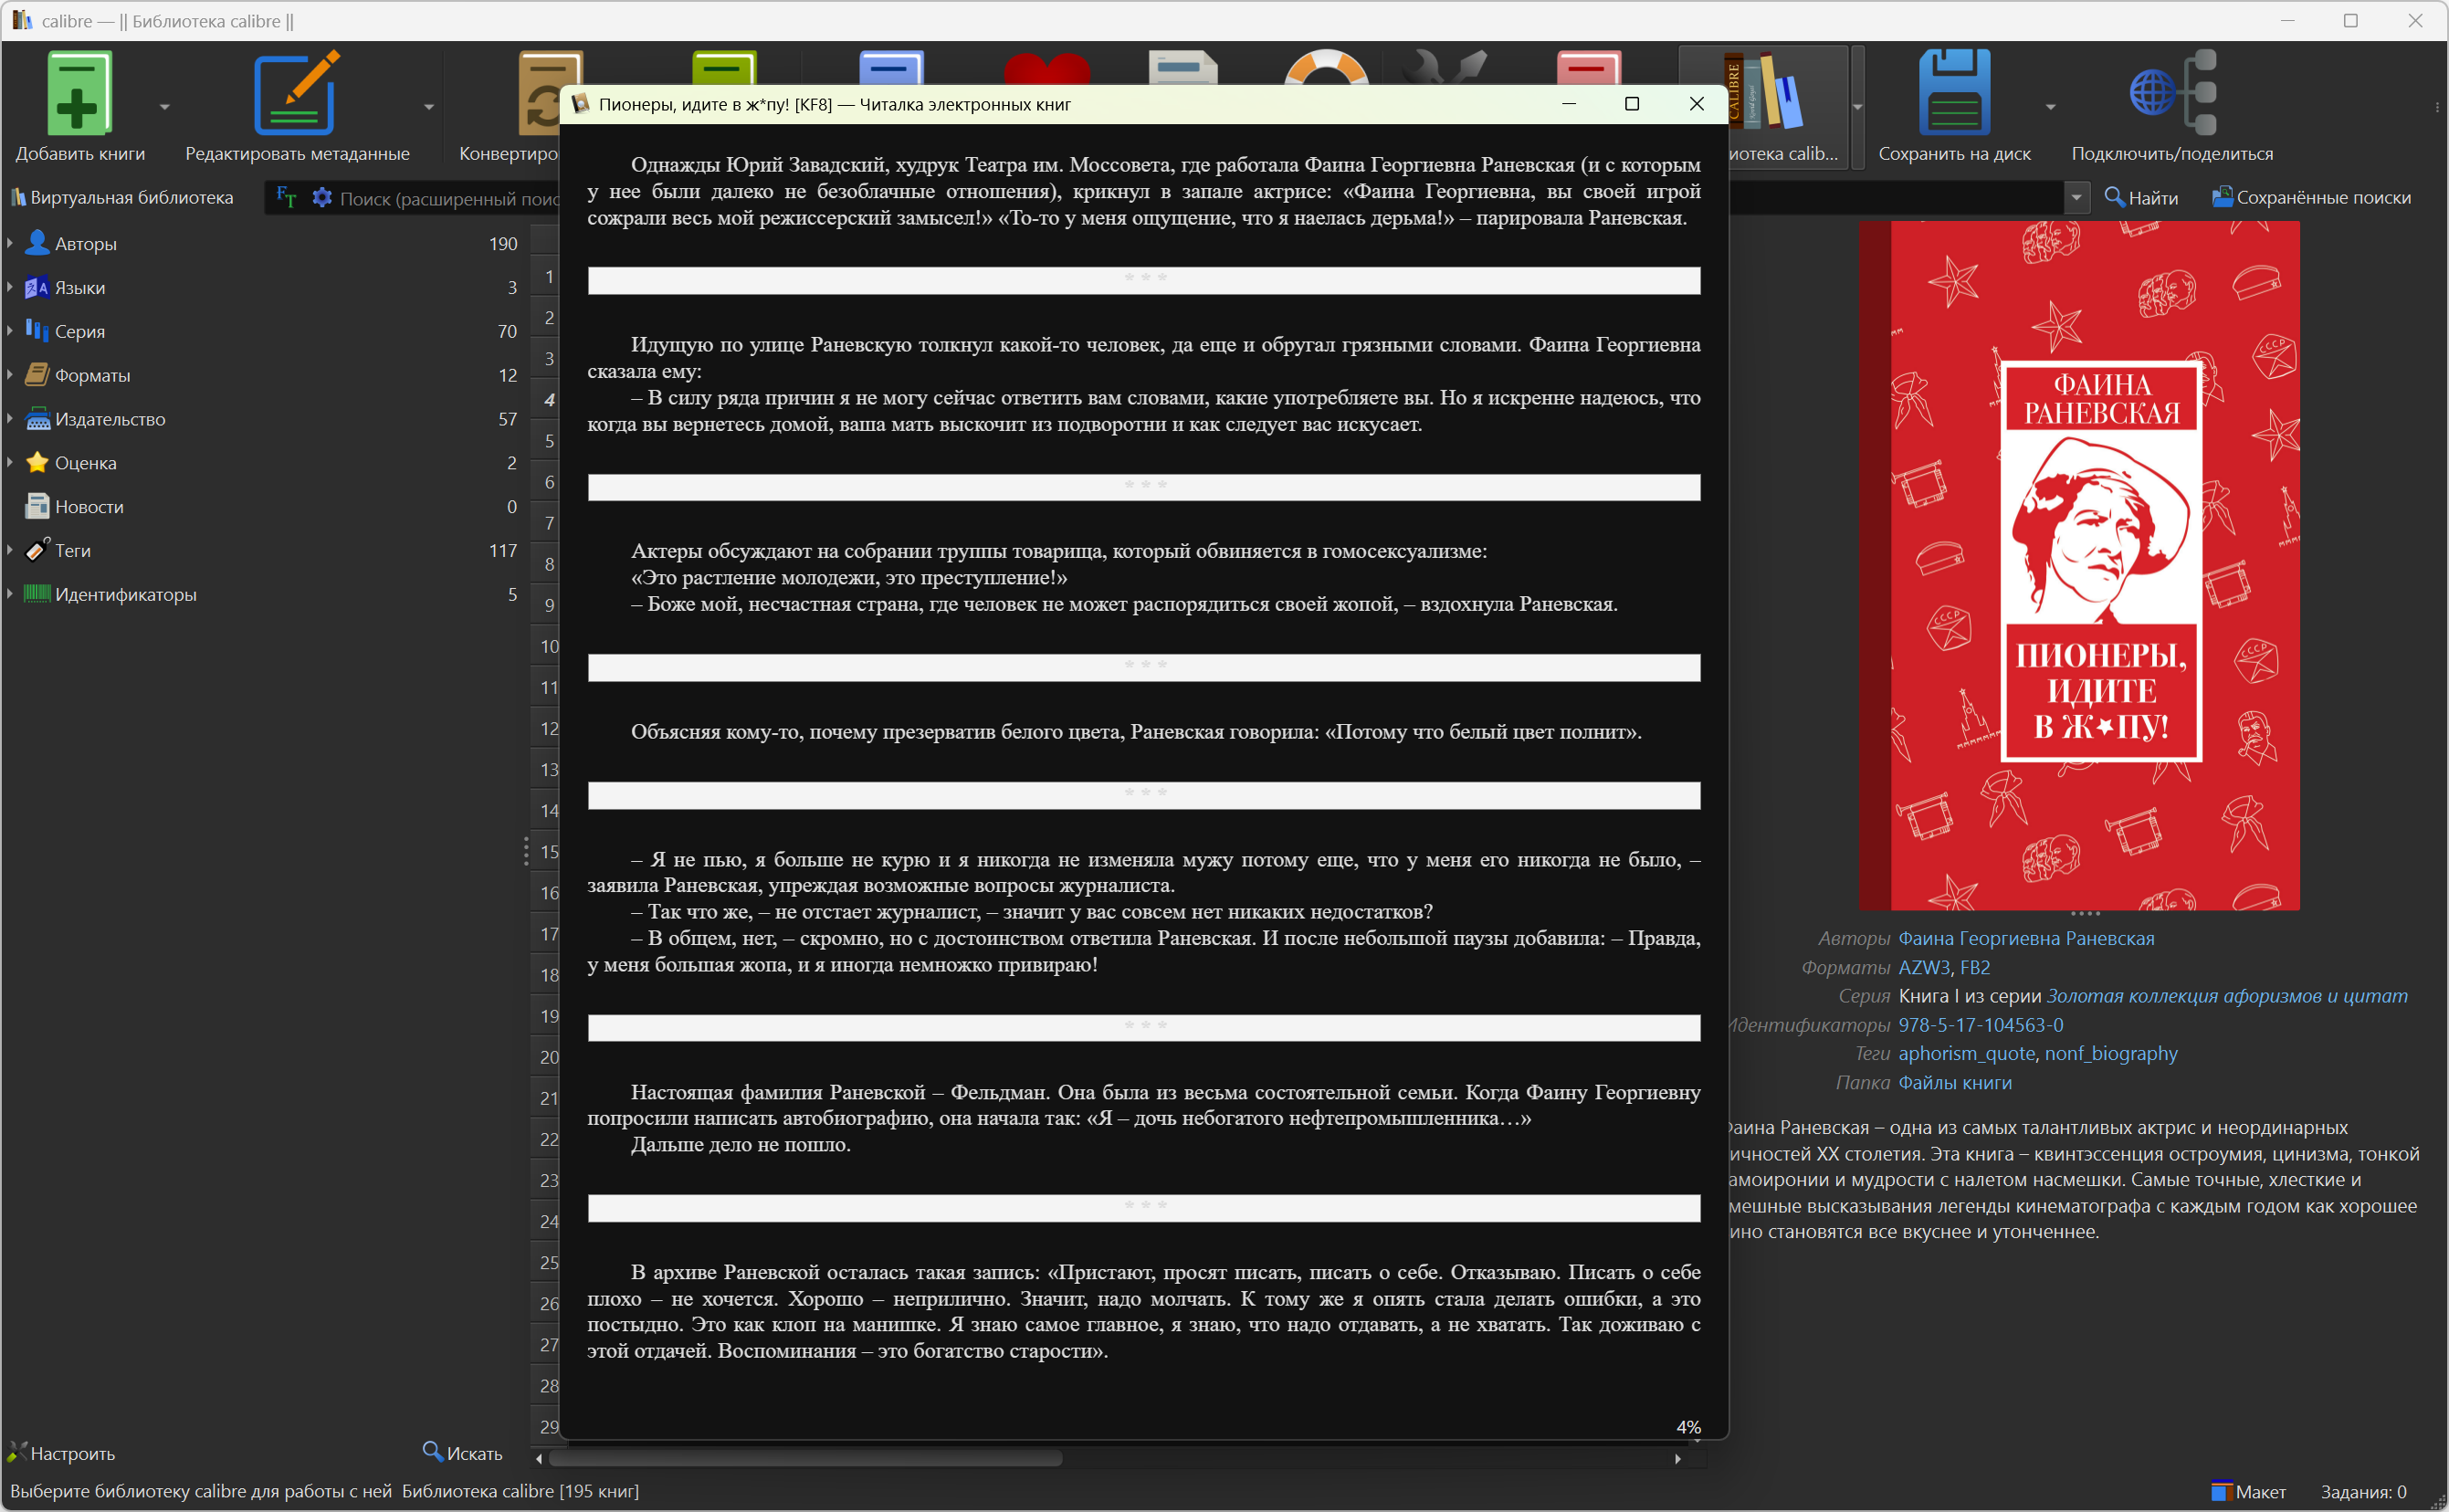Open preferences wrench icon in toolbar
The width and height of the screenshot is (2449, 1512).
(1443, 68)
